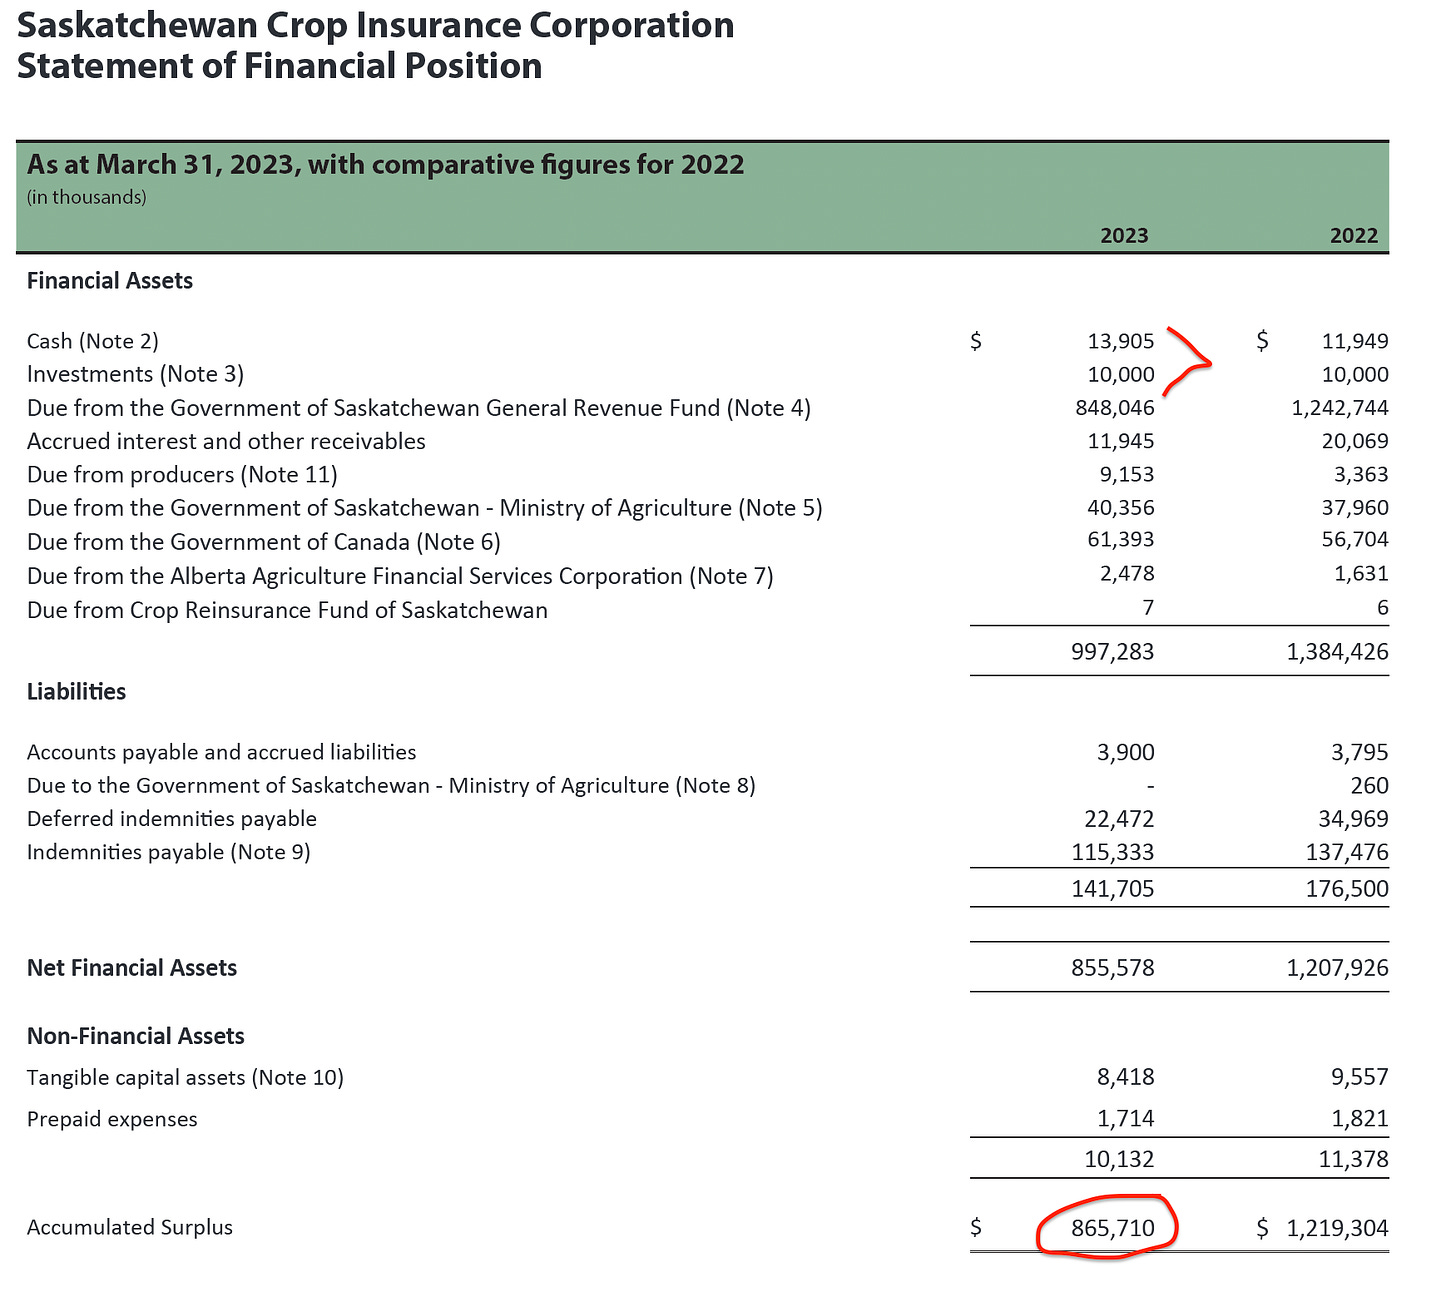Select the value 40,356

click(1121, 508)
